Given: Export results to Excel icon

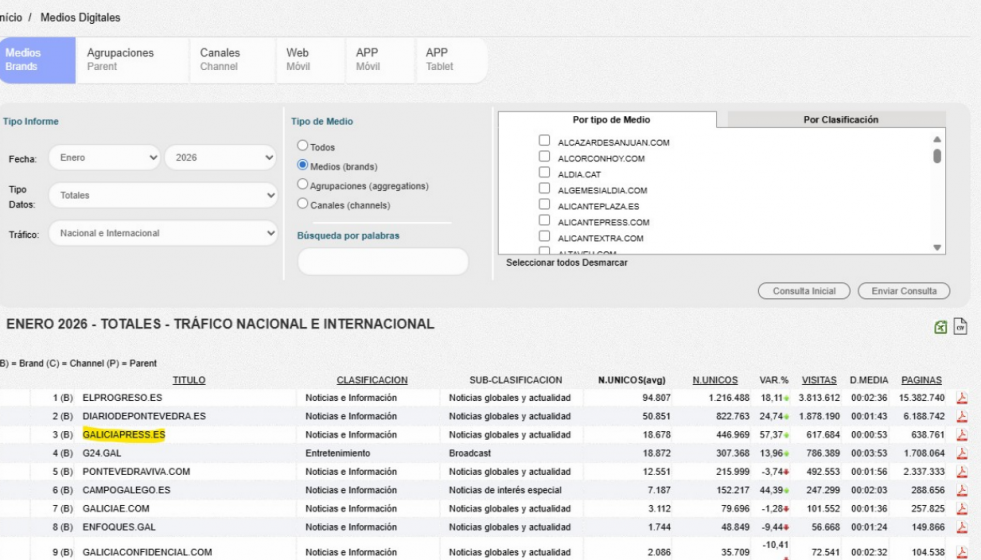Looking at the screenshot, I should point(942,325).
